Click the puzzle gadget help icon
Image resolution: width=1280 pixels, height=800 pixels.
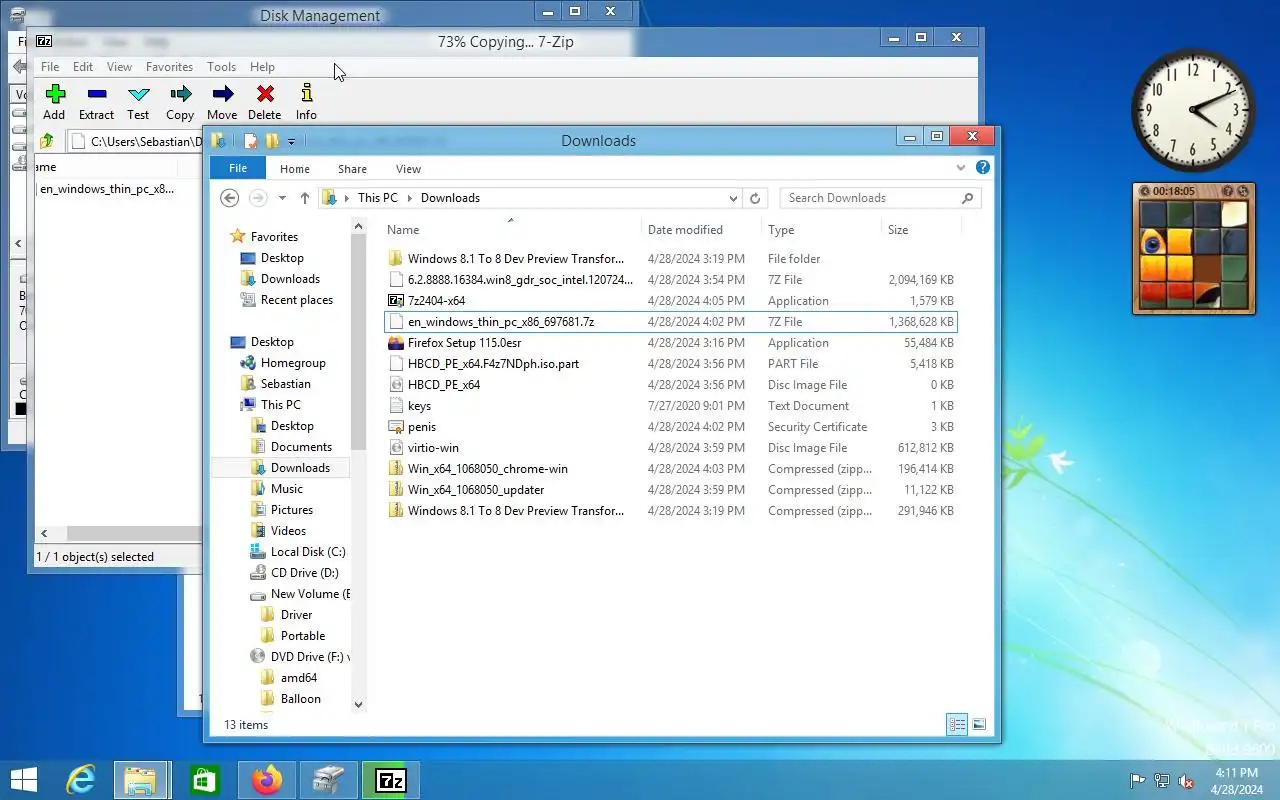coord(1228,191)
